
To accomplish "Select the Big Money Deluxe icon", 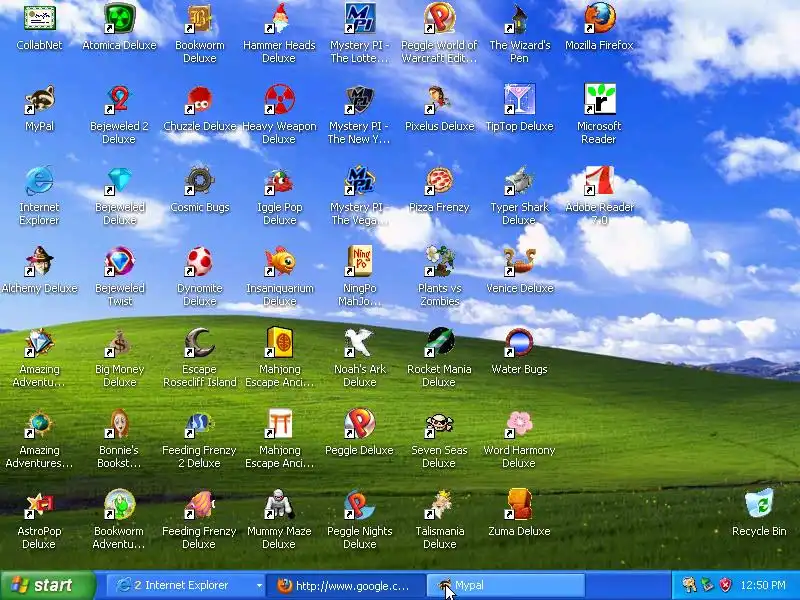I will point(119,343).
